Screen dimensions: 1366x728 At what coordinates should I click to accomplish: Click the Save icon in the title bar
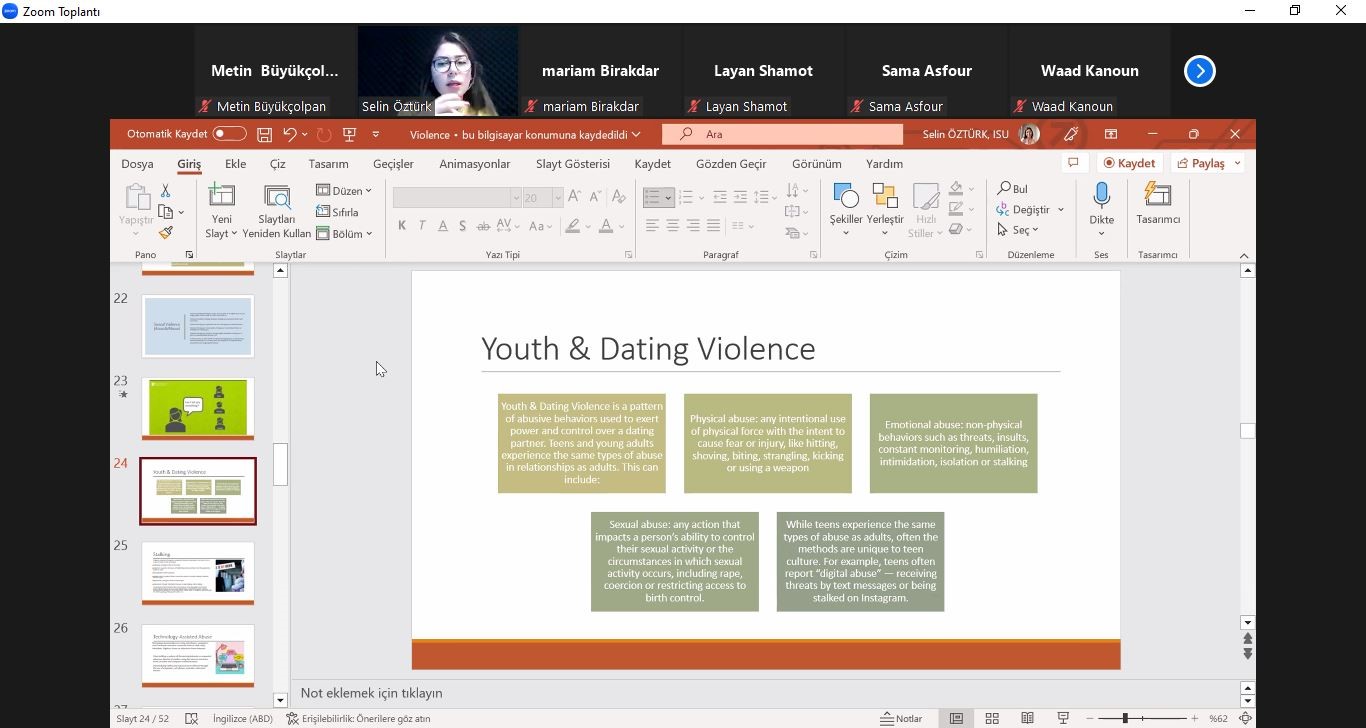[264, 134]
